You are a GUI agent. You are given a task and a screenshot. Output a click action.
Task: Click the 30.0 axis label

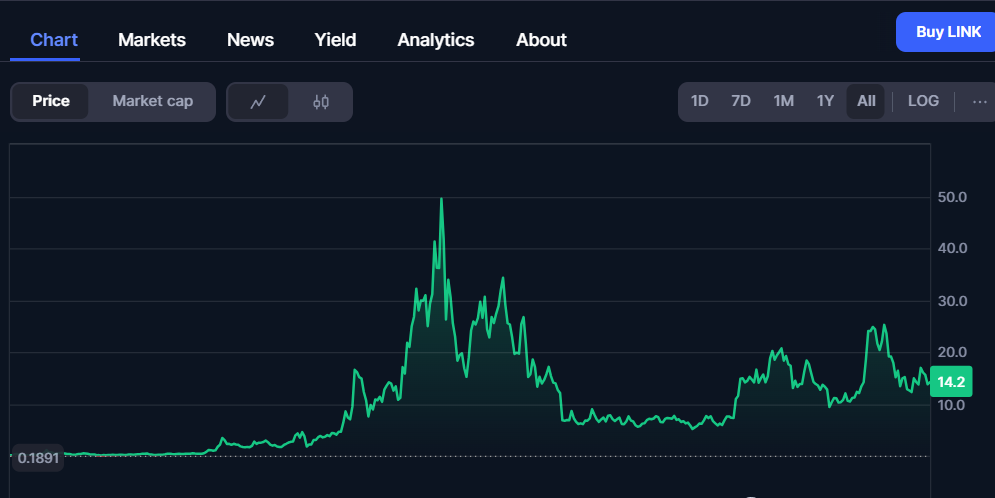tap(952, 301)
